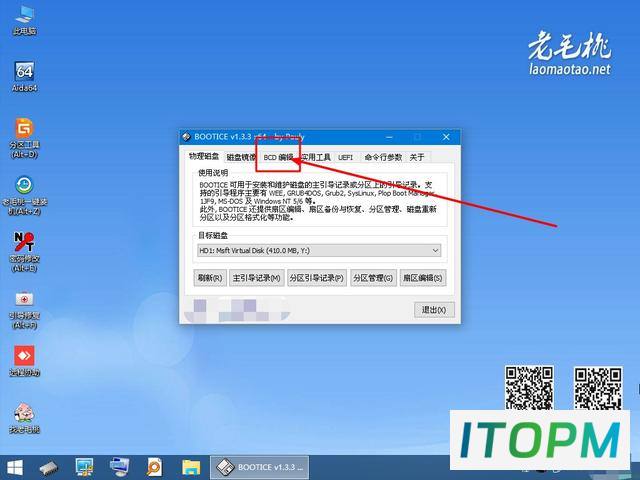Viewport: 640px width, 480px height.
Task: Open the monitor-with-tools taskbar icon
Action: coord(84,467)
